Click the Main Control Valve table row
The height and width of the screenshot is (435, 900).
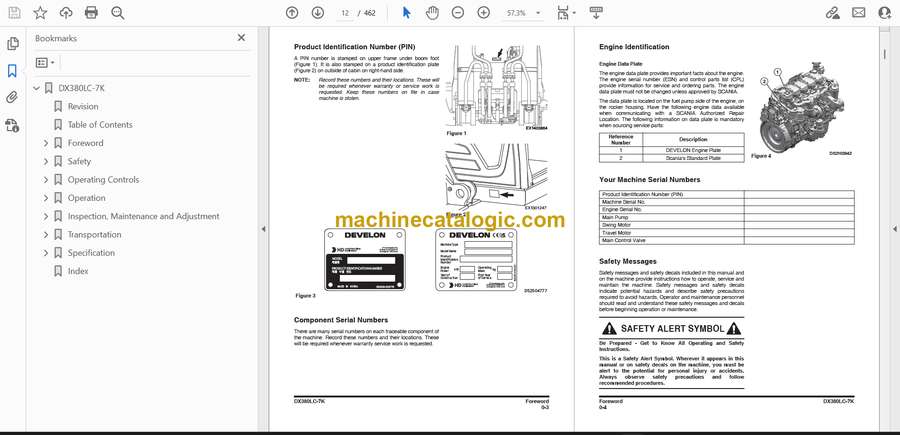click(x=727, y=240)
